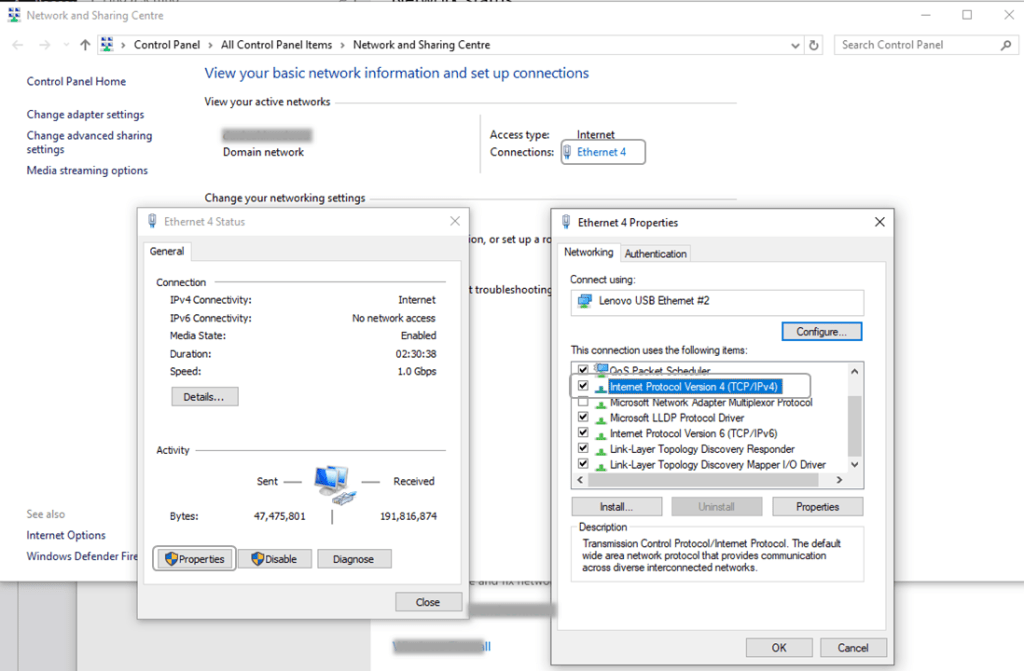Select the Networking tab
Image resolution: width=1024 pixels, height=671 pixels.
coord(589,253)
